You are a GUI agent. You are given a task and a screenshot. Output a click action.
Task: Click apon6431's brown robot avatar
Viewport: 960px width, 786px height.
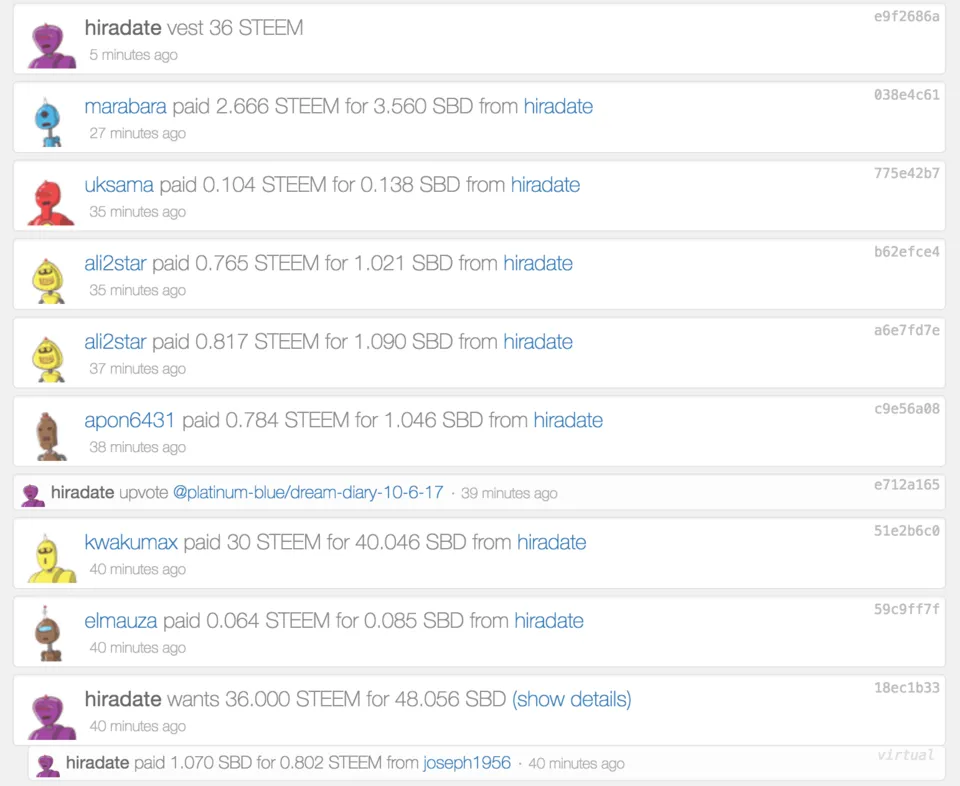[x=50, y=434]
